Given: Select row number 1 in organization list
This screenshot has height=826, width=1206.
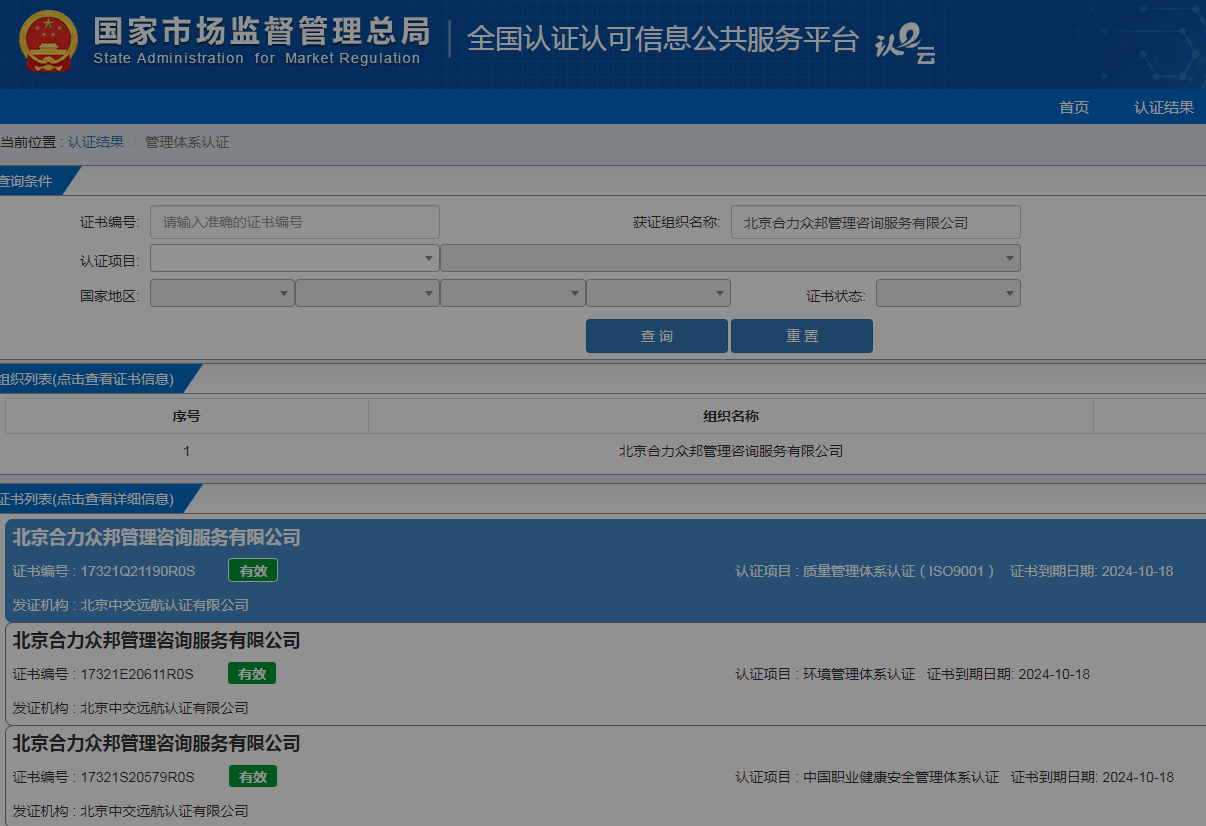Looking at the screenshot, I should tap(187, 451).
